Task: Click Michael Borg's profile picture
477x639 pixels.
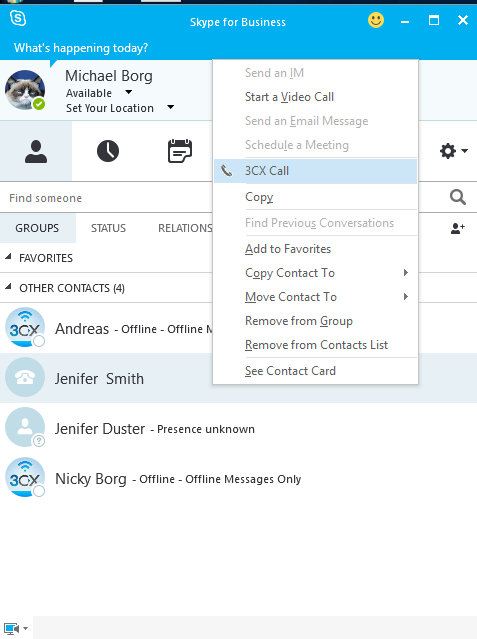Action: [x=25, y=90]
